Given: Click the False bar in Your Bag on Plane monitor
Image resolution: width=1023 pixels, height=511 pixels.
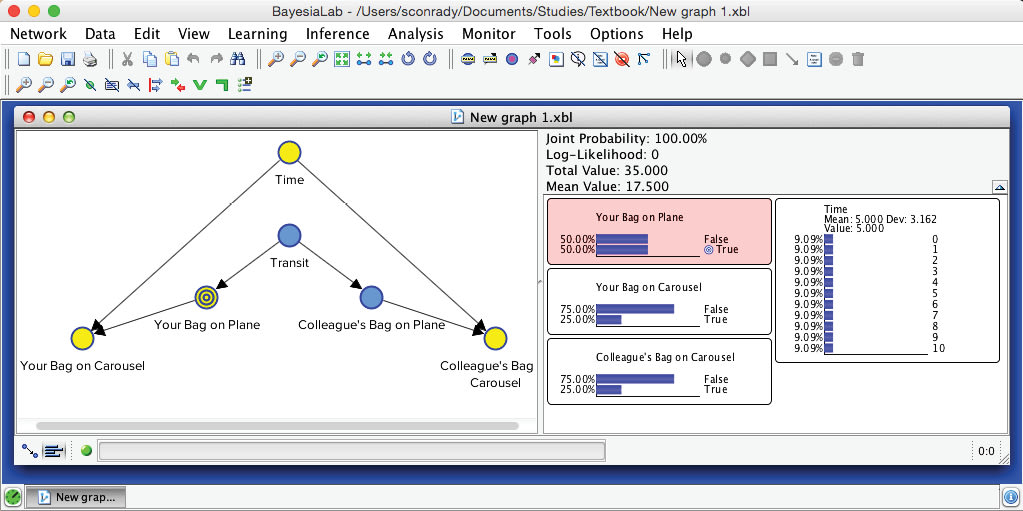Looking at the screenshot, I should pyautogui.click(x=622, y=240).
